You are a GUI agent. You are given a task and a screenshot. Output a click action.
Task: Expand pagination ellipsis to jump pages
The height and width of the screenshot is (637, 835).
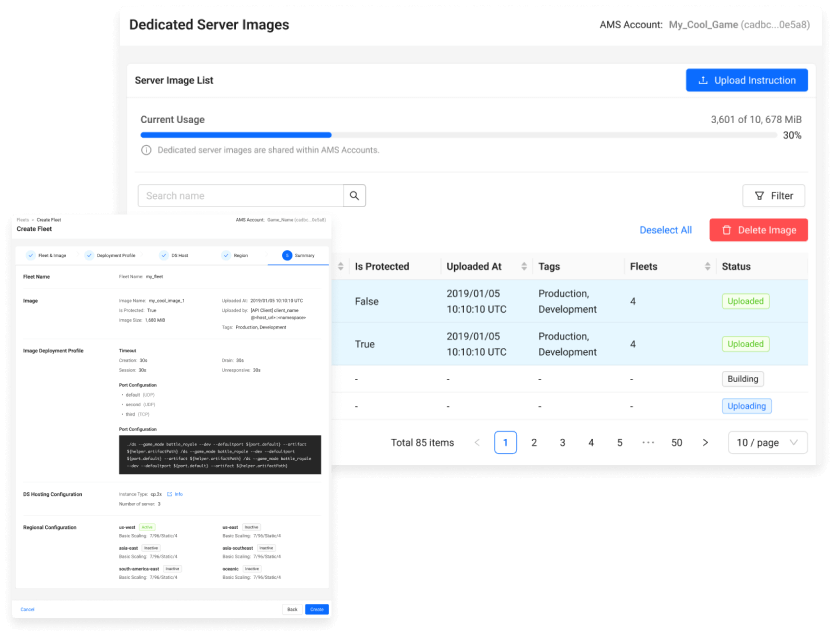pos(648,442)
